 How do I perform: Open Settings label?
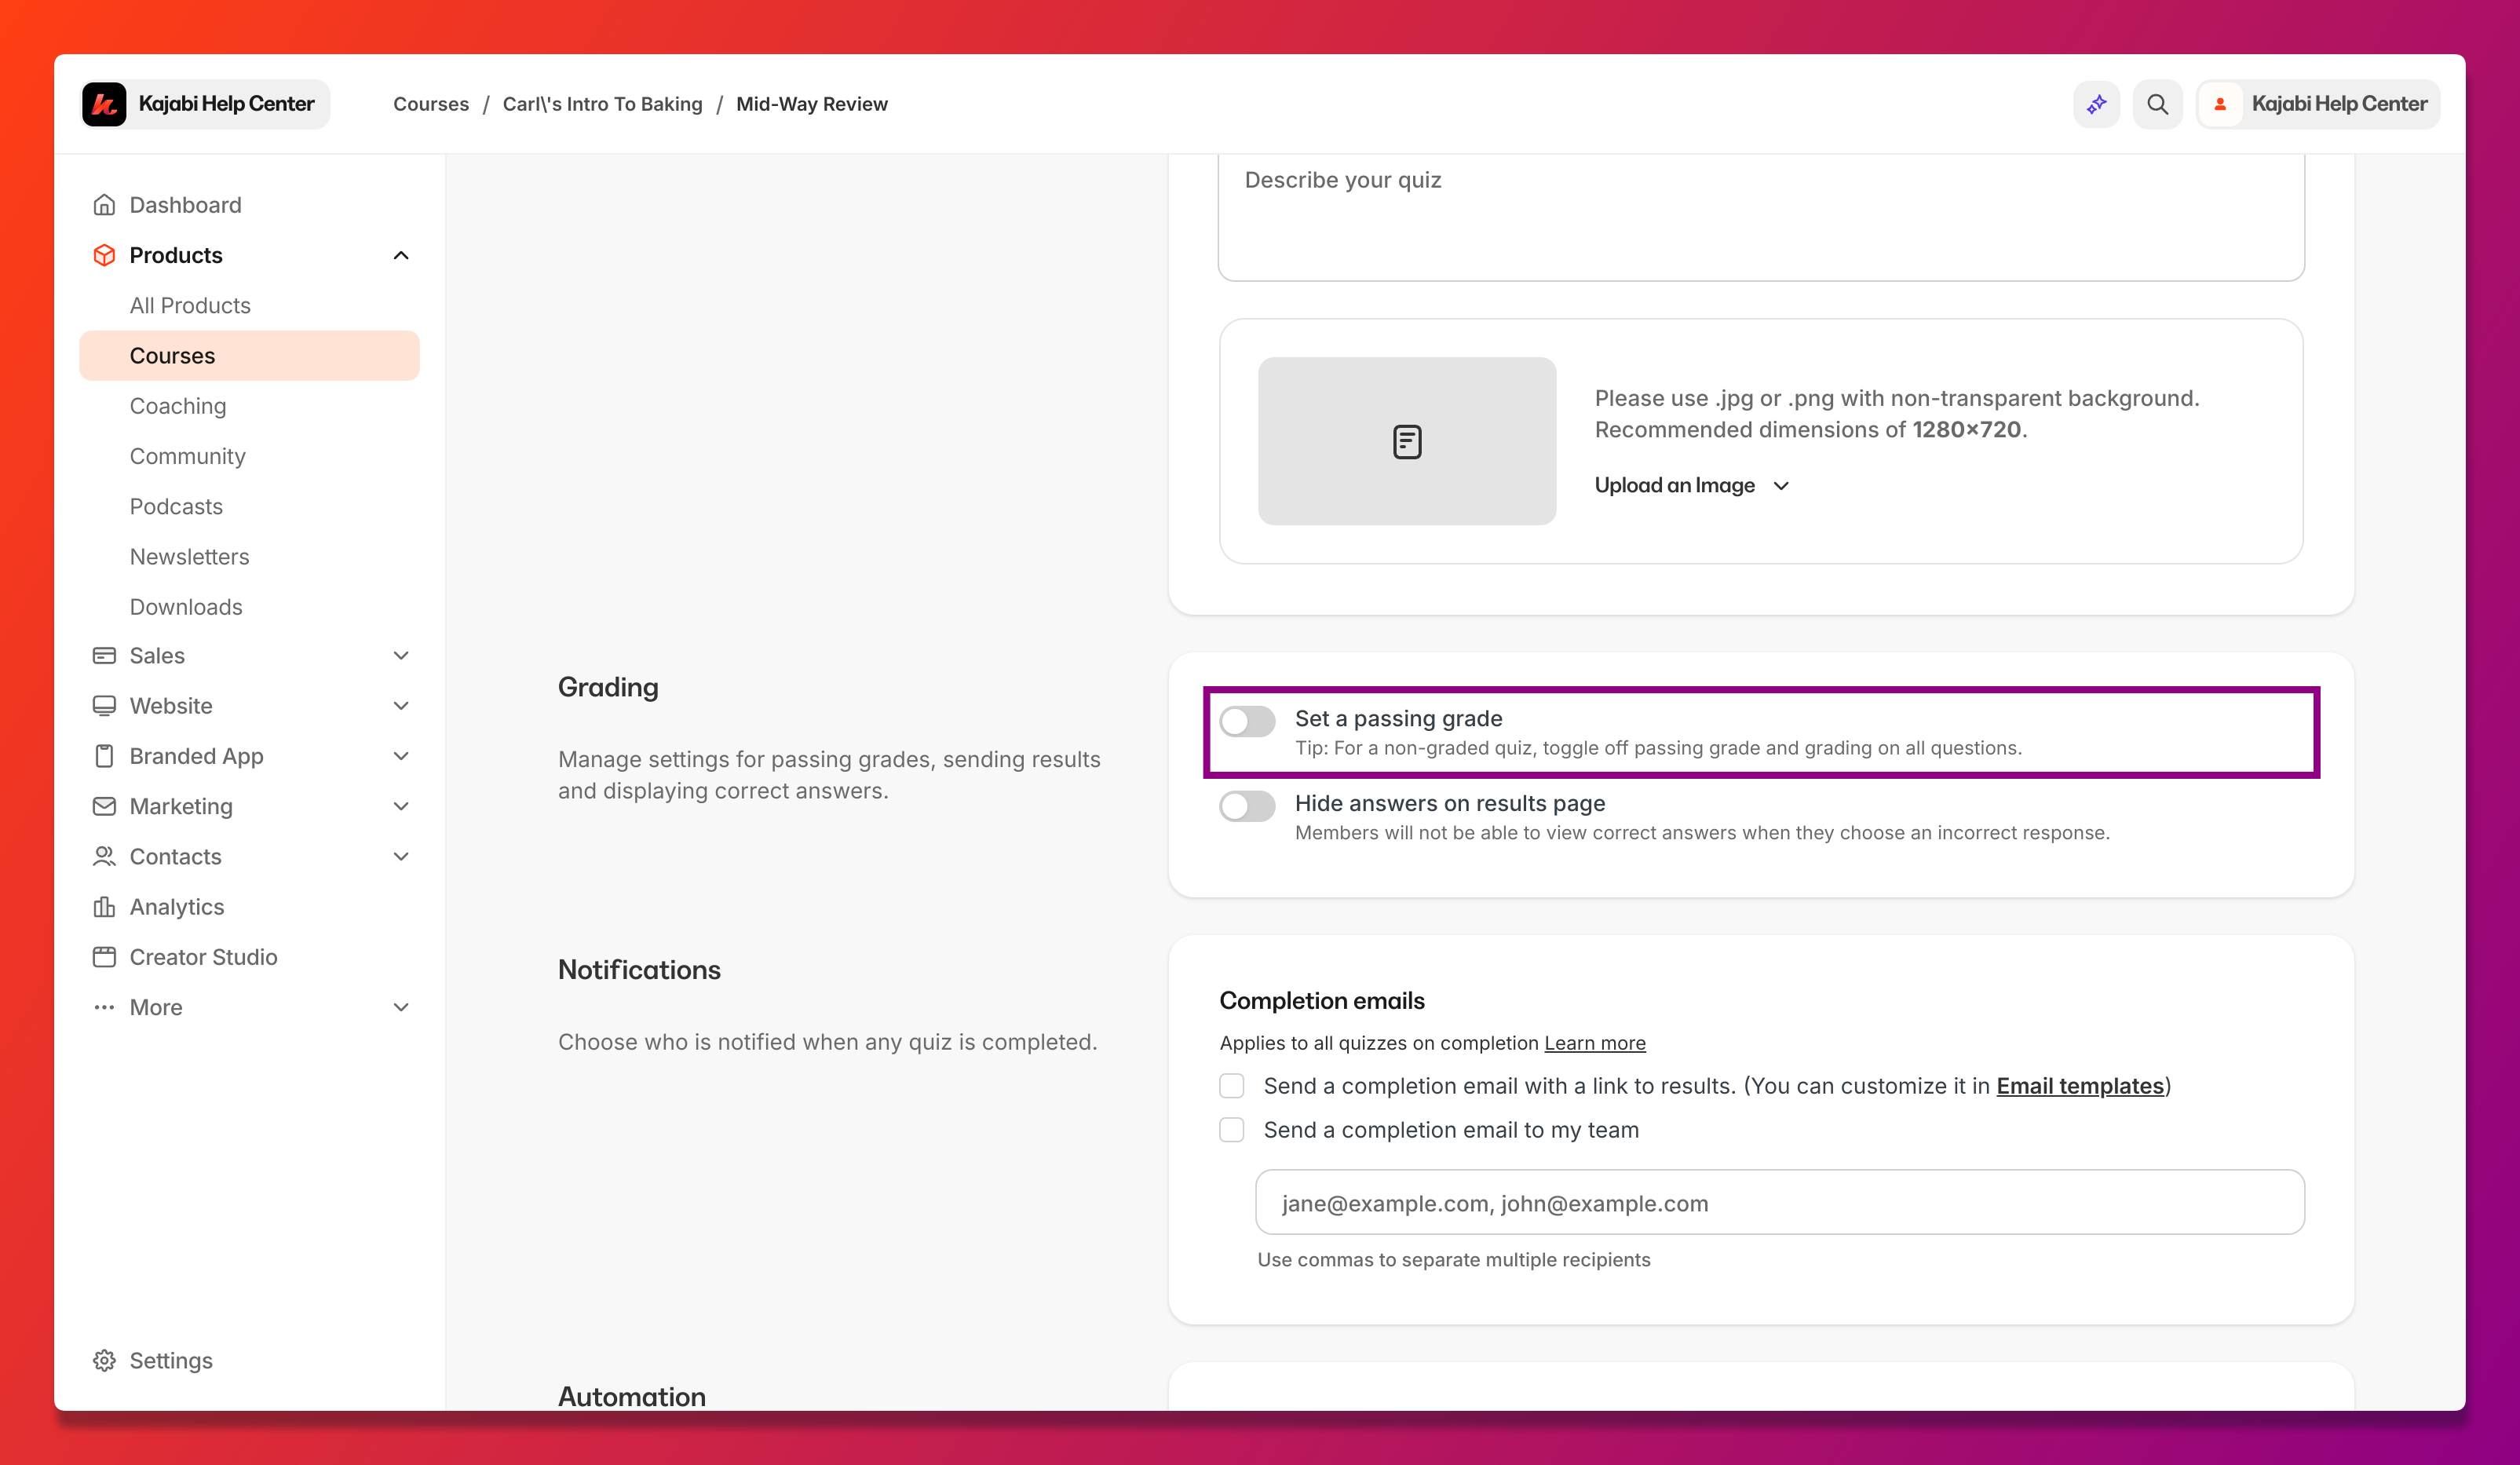pyautogui.click(x=171, y=1361)
